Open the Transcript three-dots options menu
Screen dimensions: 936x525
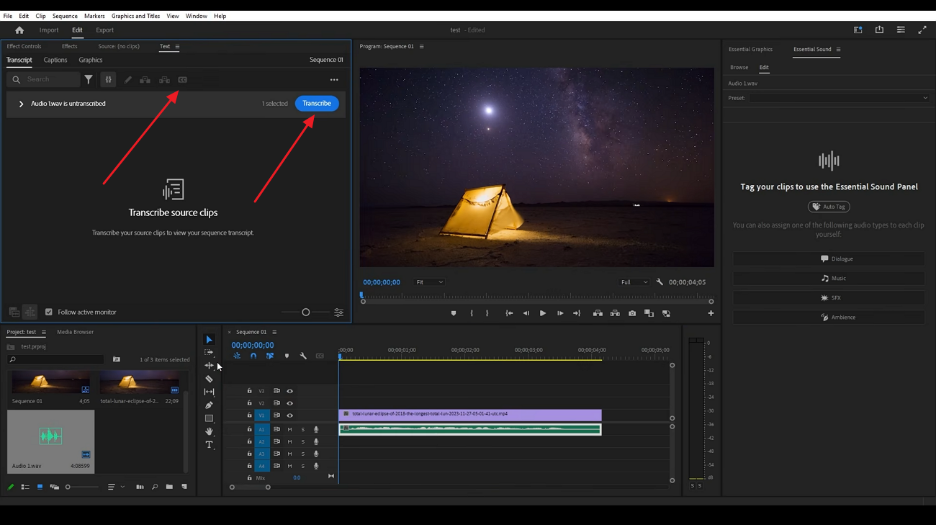point(334,79)
